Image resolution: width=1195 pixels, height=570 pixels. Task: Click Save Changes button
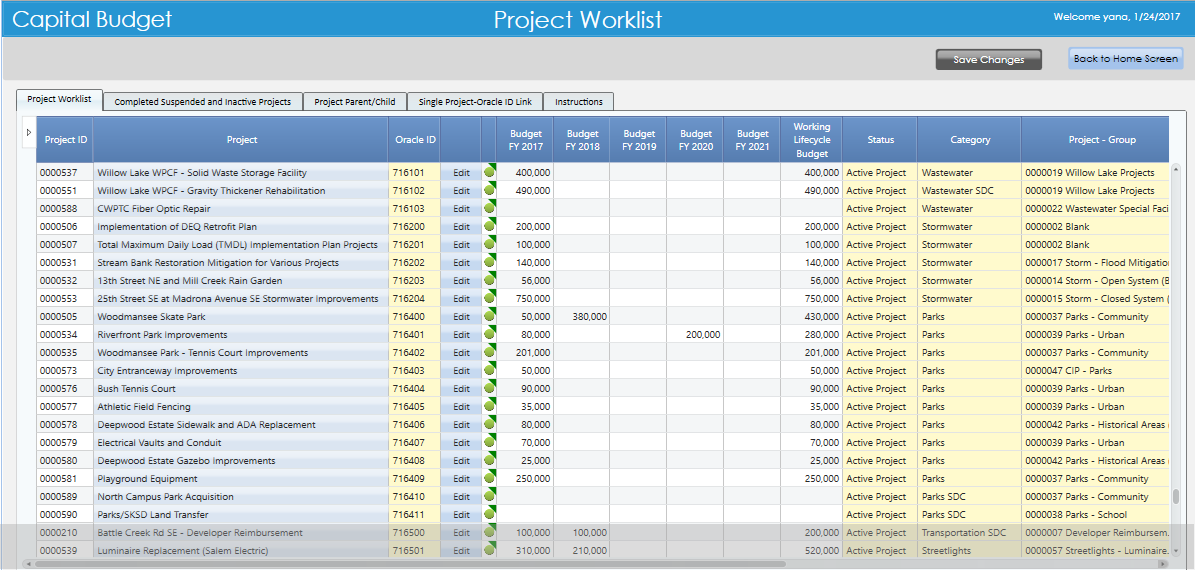(x=988, y=59)
